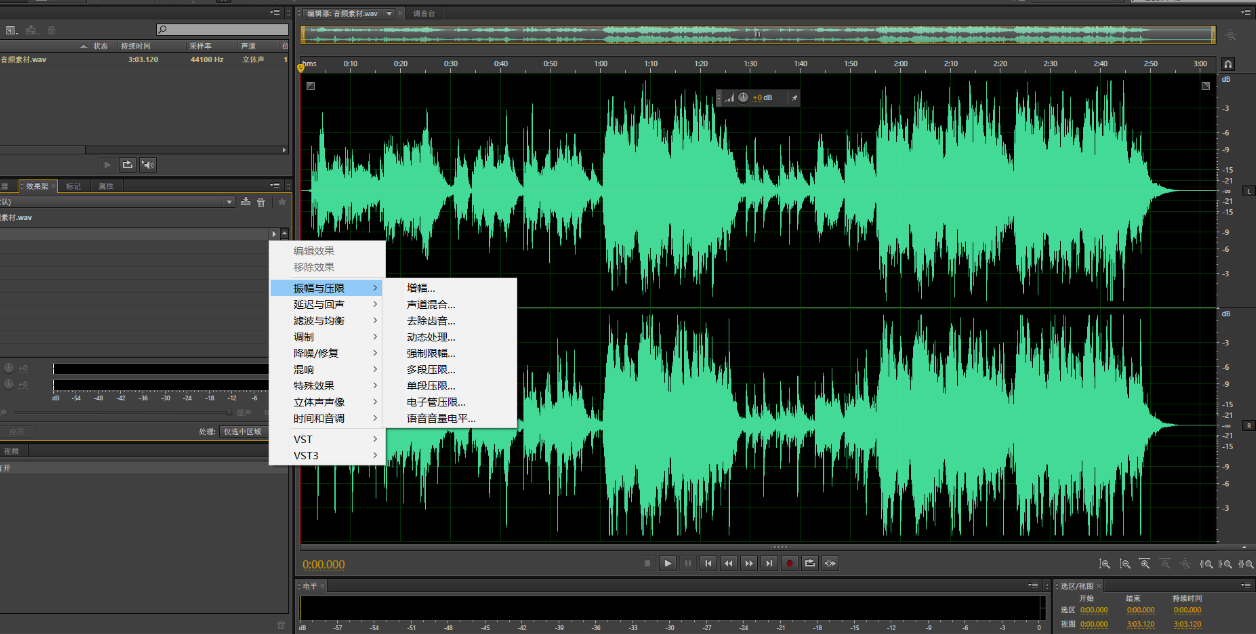Jump to previous marker using the transport button
Image resolution: width=1256 pixels, height=634 pixels.
pos(708,564)
